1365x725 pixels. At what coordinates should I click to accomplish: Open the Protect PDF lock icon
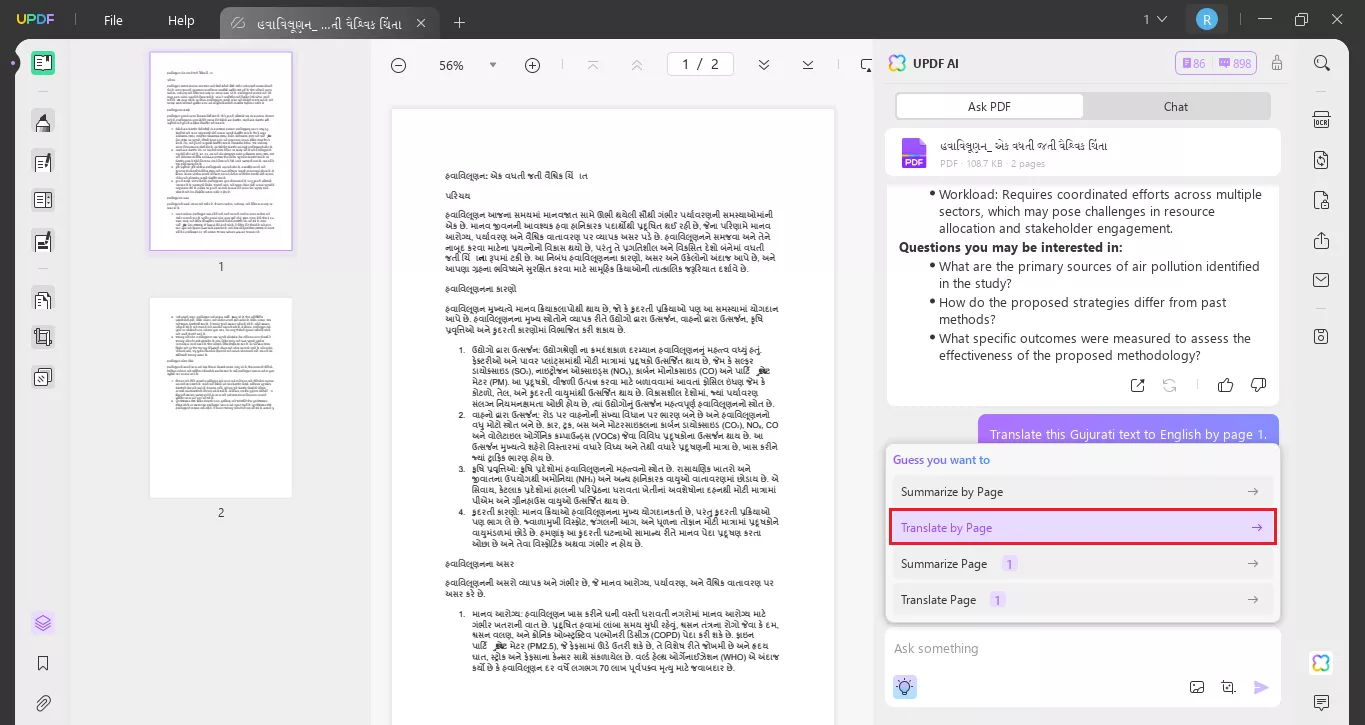[1322, 200]
